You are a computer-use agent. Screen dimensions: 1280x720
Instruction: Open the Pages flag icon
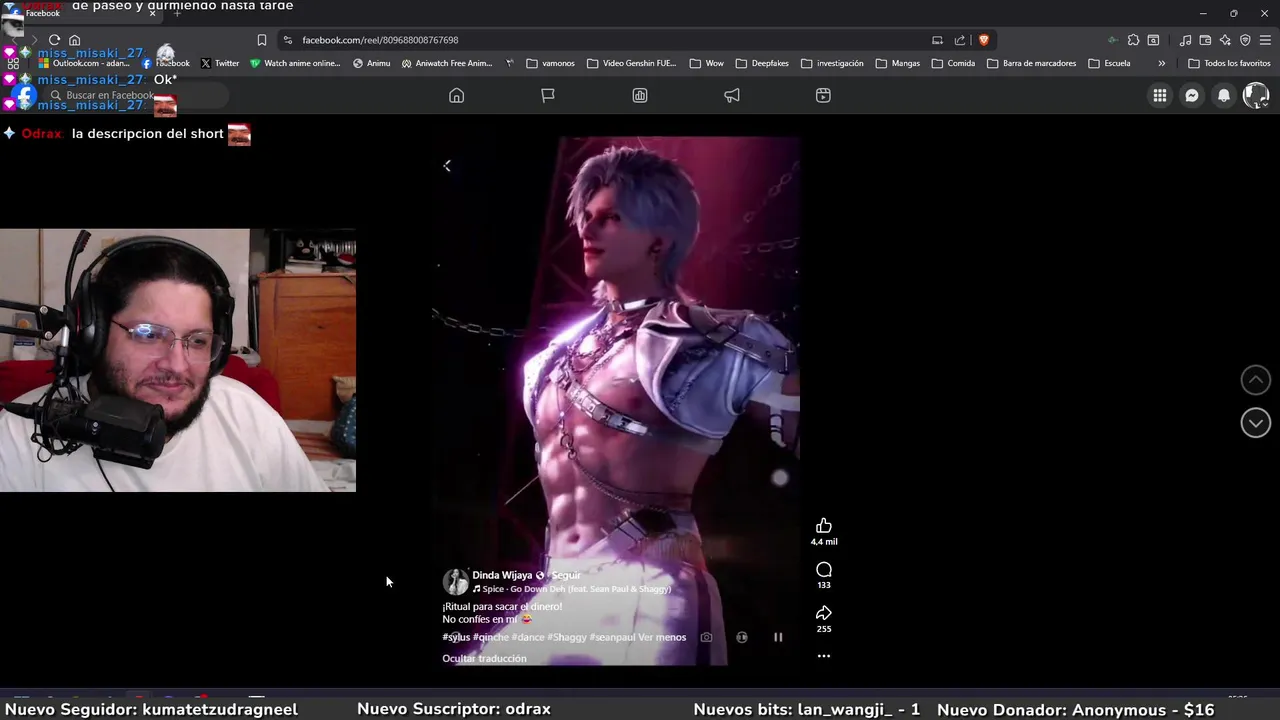(548, 95)
